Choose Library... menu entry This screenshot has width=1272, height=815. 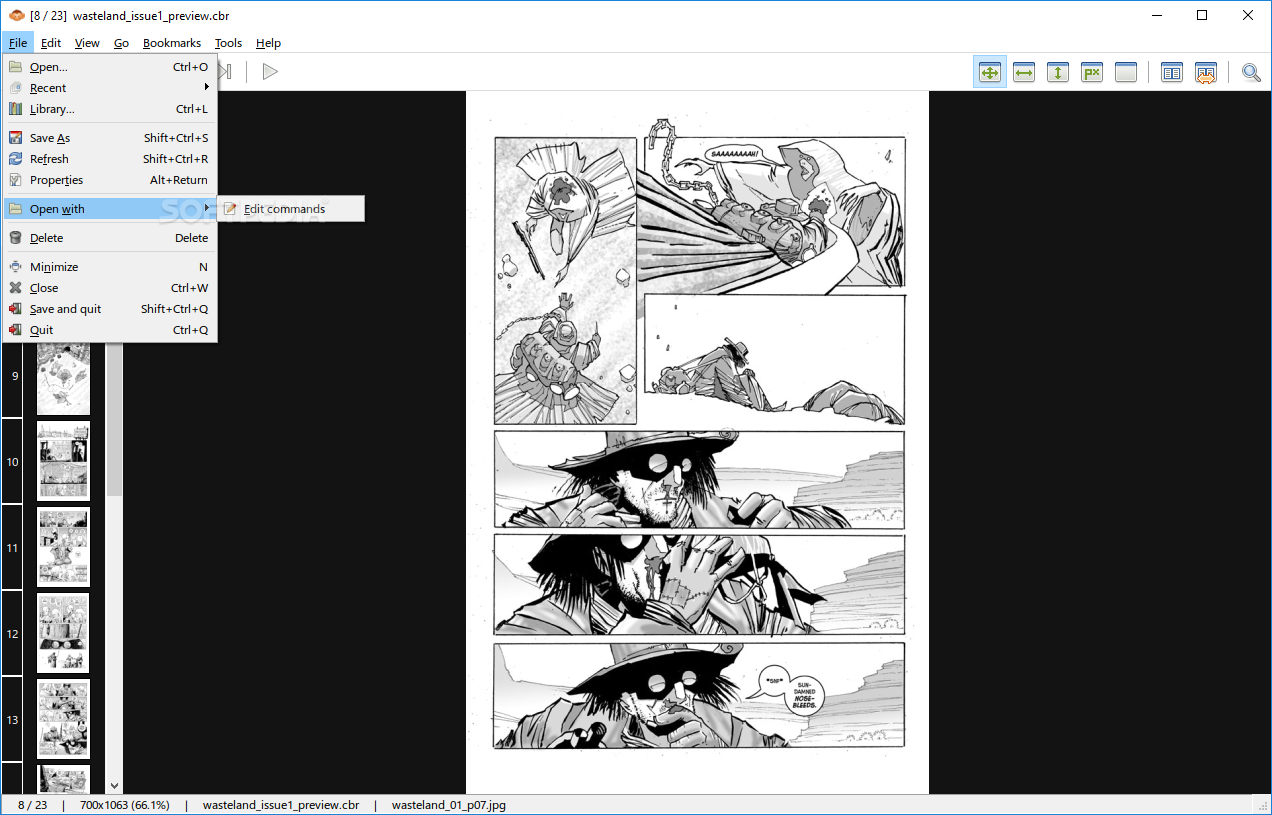point(110,109)
